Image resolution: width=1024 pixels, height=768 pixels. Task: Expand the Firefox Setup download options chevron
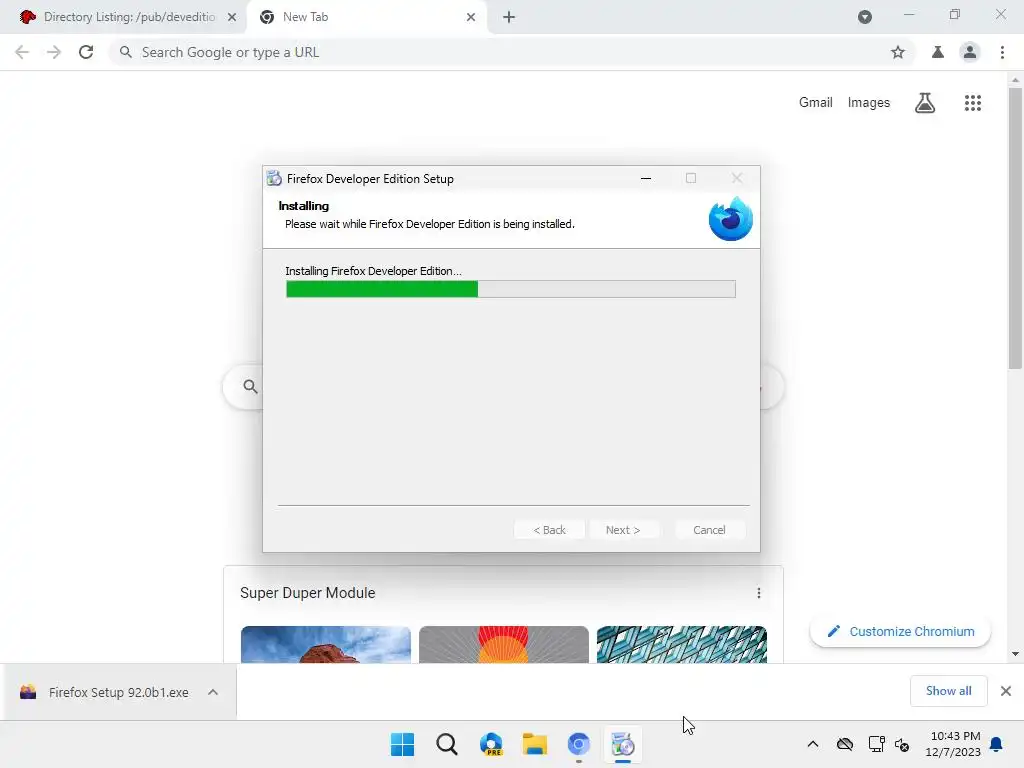(213, 692)
